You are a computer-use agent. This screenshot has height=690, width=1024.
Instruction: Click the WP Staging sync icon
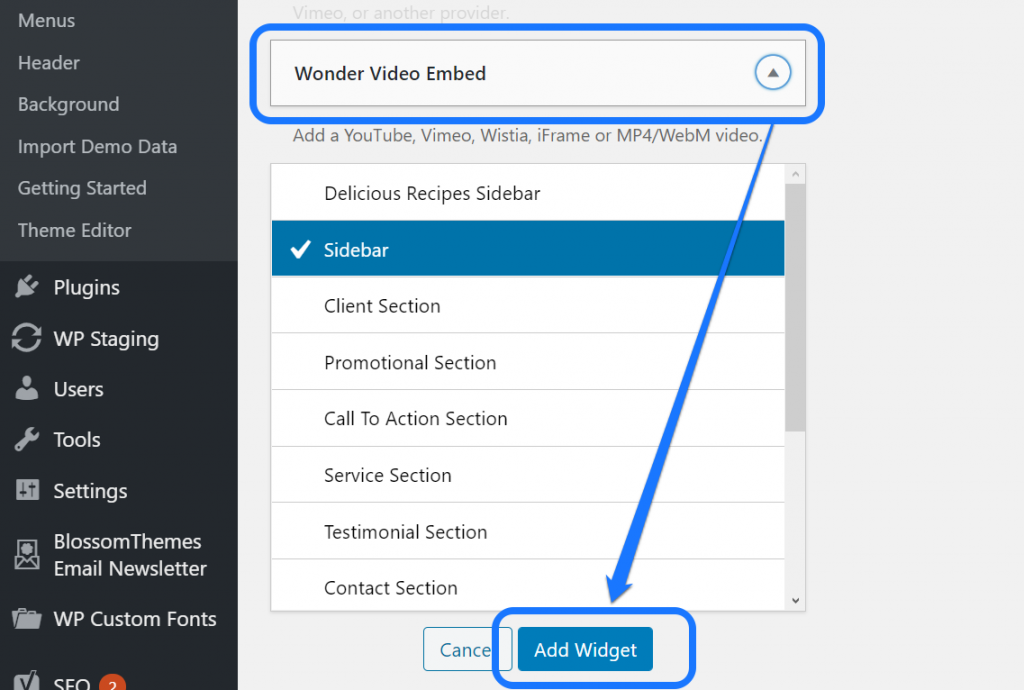pyautogui.click(x=26, y=338)
